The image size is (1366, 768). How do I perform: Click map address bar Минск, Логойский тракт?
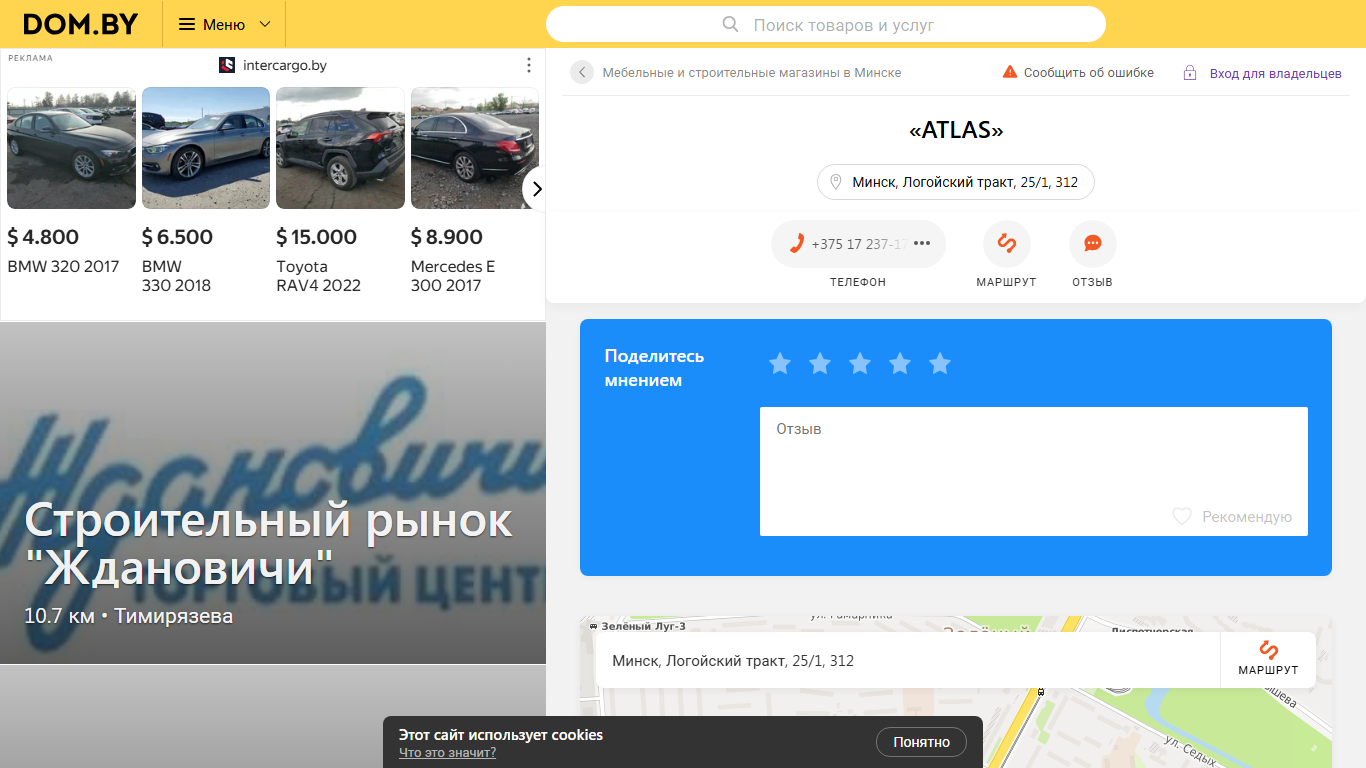(908, 660)
